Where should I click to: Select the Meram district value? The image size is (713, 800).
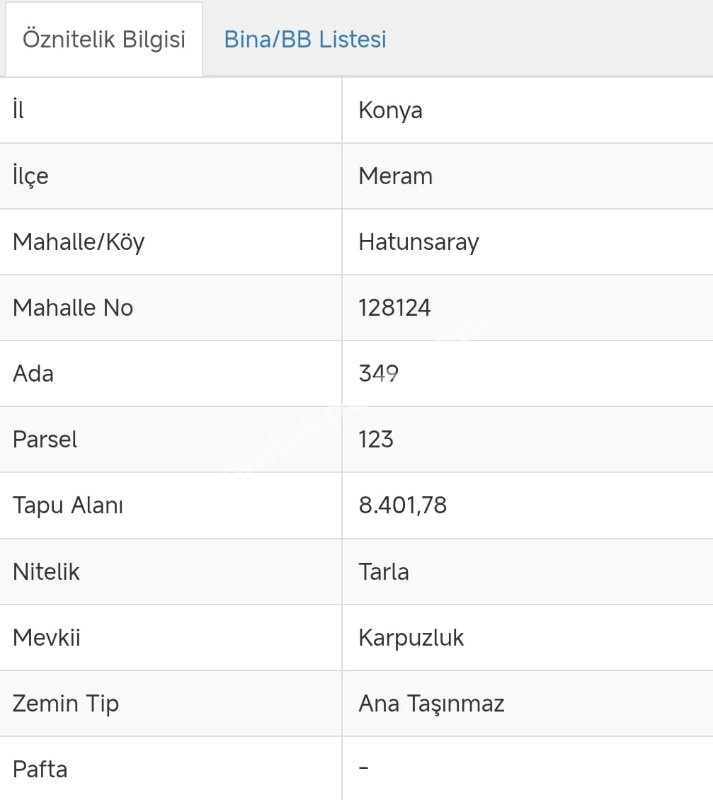(x=395, y=176)
